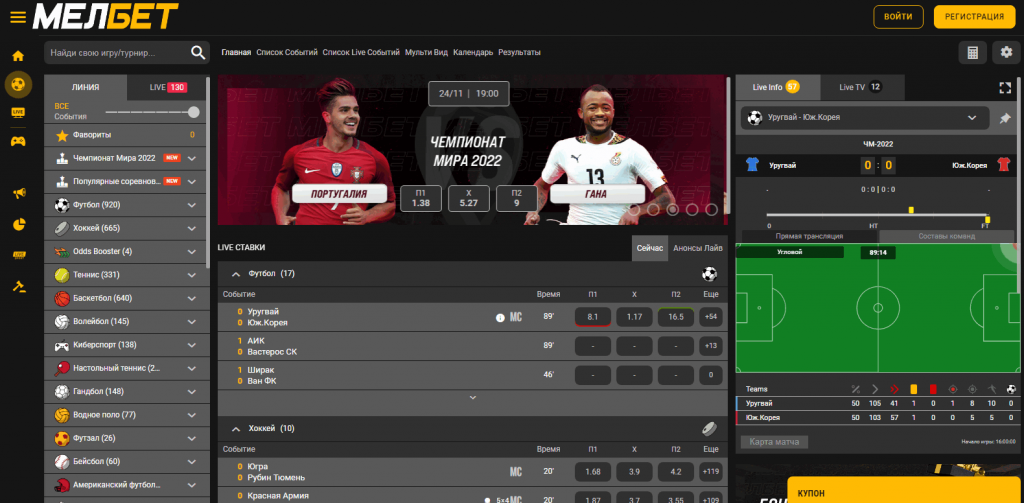Click the Войти login button

(x=897, y=17)
